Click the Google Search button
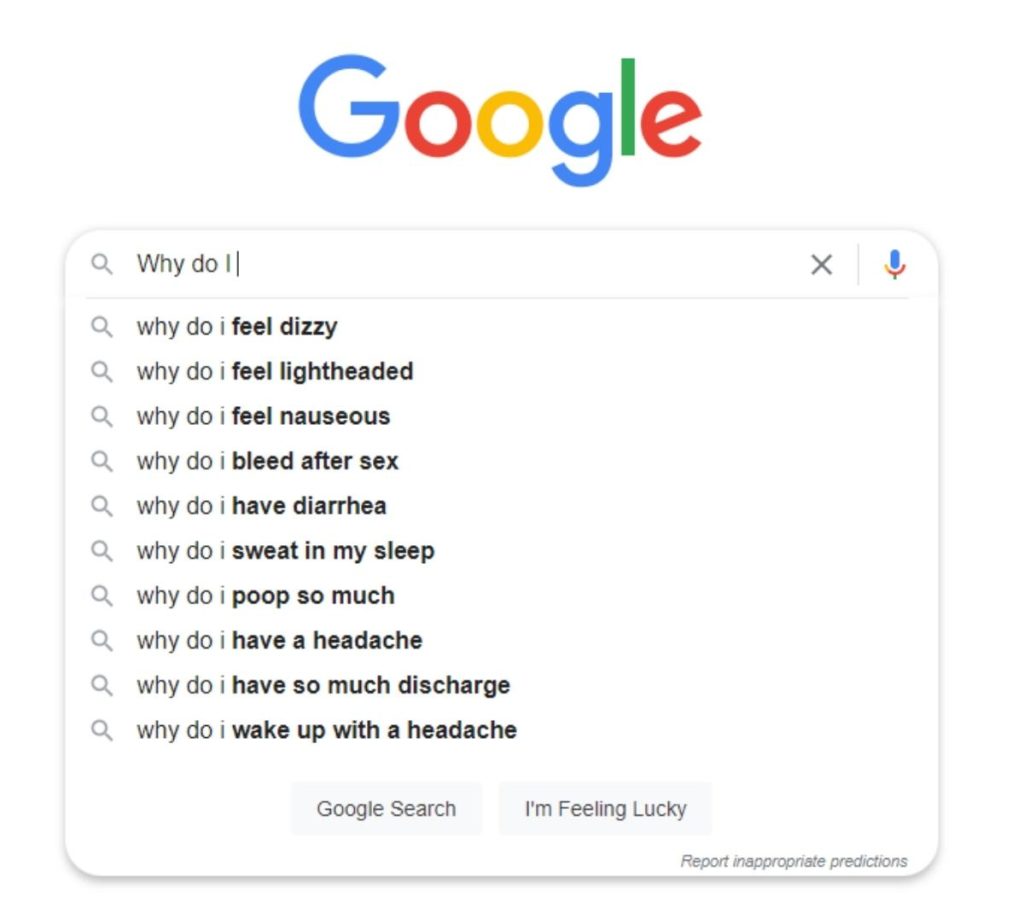The image size is (1024, 924). (385, 807)
